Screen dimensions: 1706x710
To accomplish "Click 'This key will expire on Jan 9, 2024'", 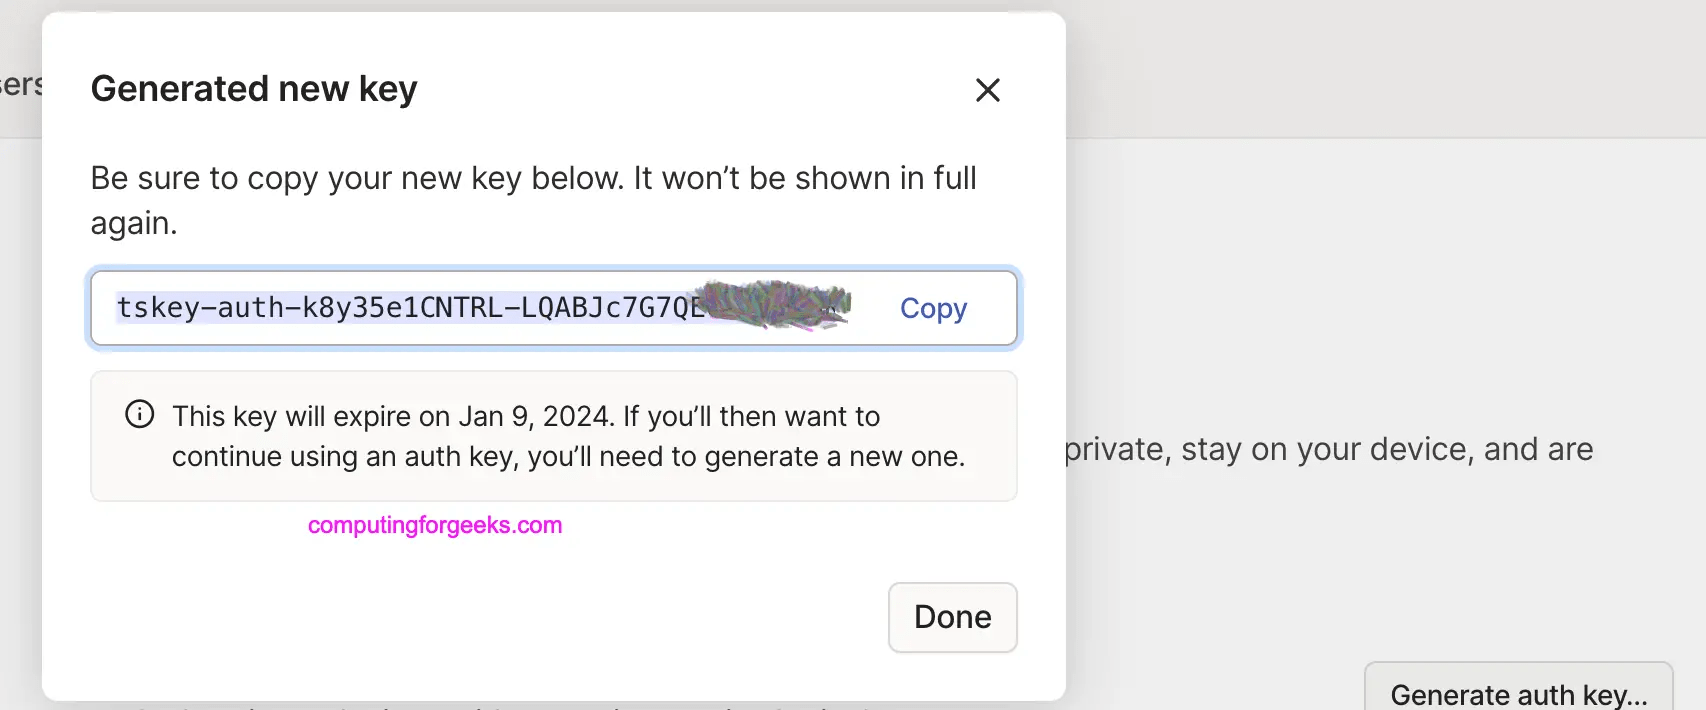I will (392, 416).
